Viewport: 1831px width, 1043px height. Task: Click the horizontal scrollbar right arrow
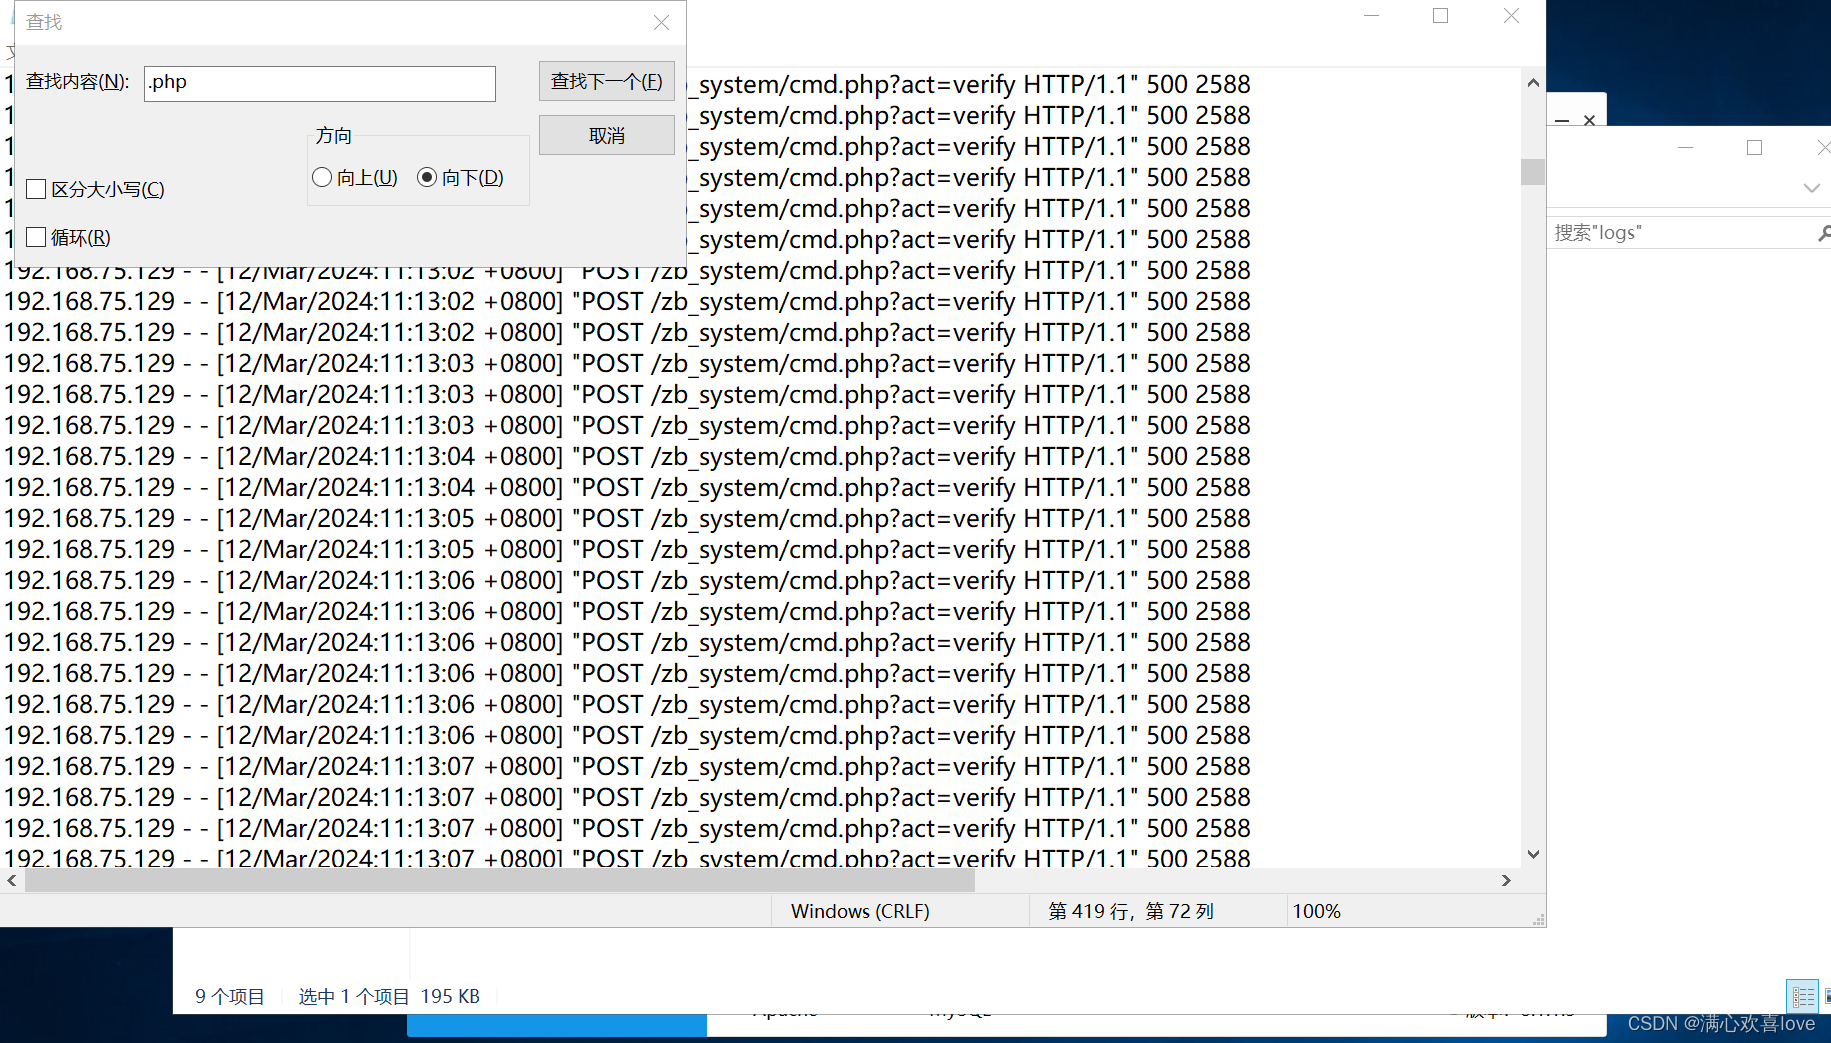1507,880
